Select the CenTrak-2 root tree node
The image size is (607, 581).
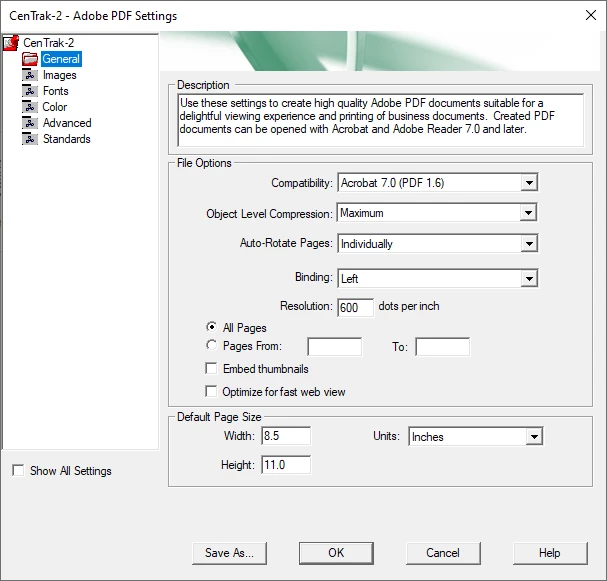point(48,43)
